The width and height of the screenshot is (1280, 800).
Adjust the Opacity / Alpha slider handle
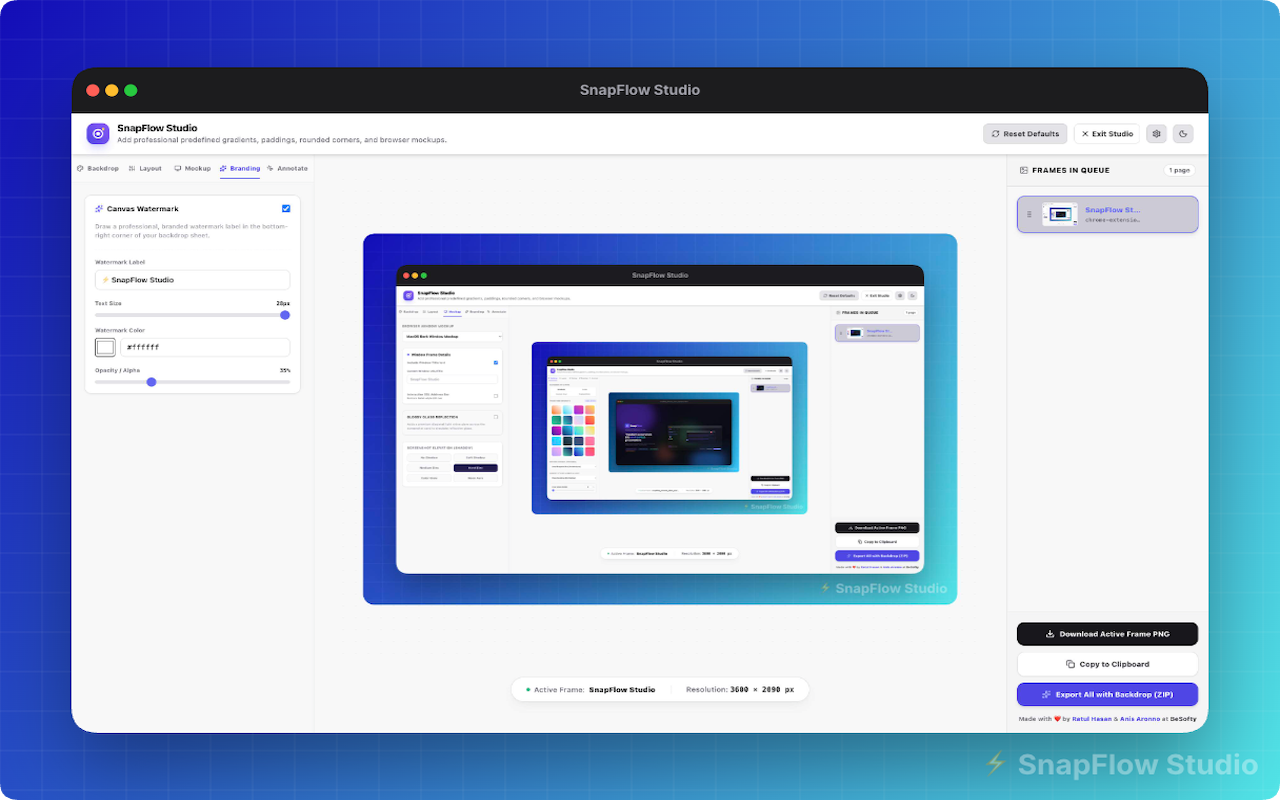151,381
